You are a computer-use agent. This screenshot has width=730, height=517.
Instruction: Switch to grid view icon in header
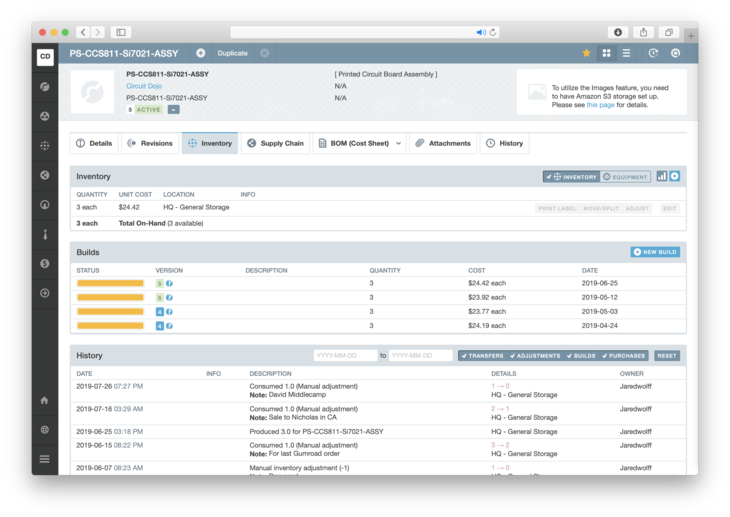pos(606,53)
